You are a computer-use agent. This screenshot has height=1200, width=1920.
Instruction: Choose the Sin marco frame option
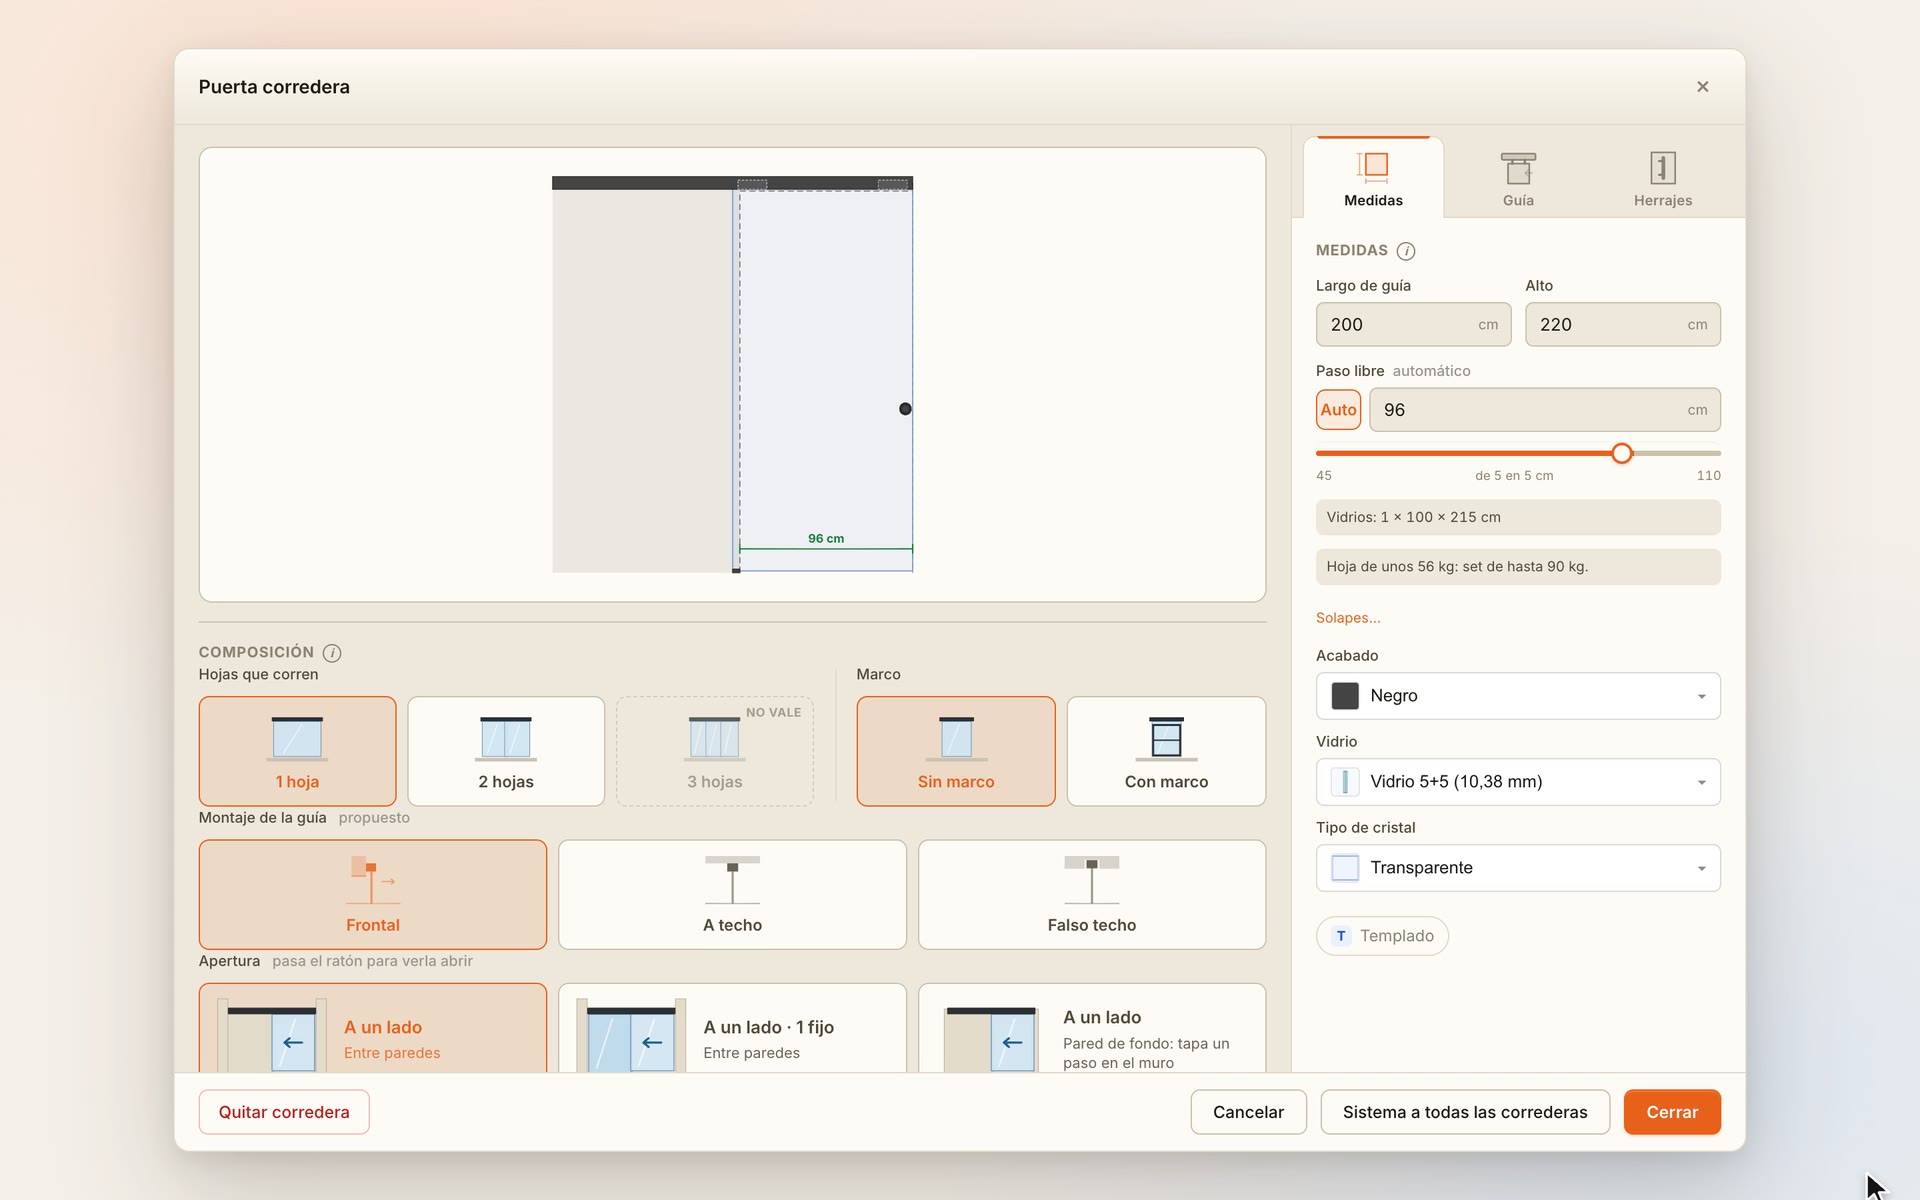pyautogui.click(x=956, y=751)
